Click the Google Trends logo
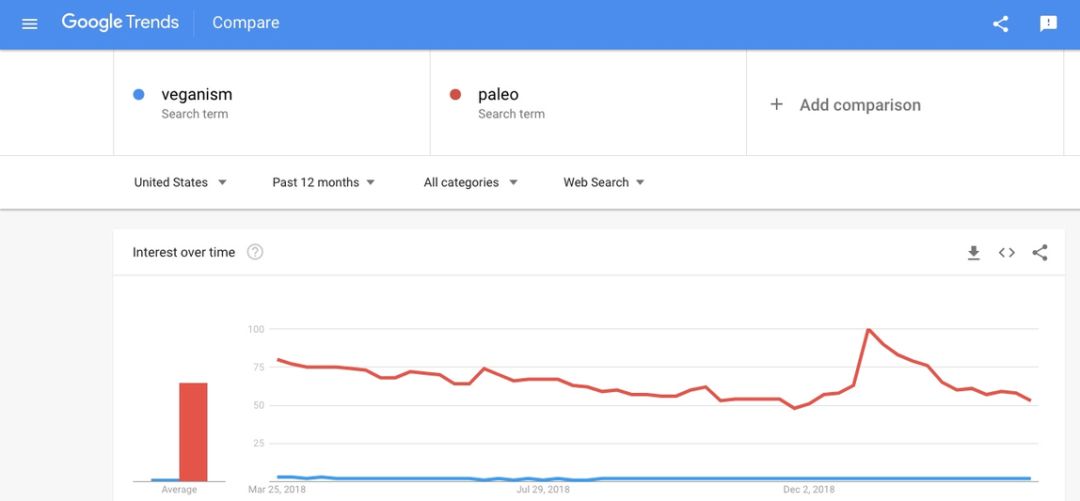The image size is (1080, 501). coord(120,23)
